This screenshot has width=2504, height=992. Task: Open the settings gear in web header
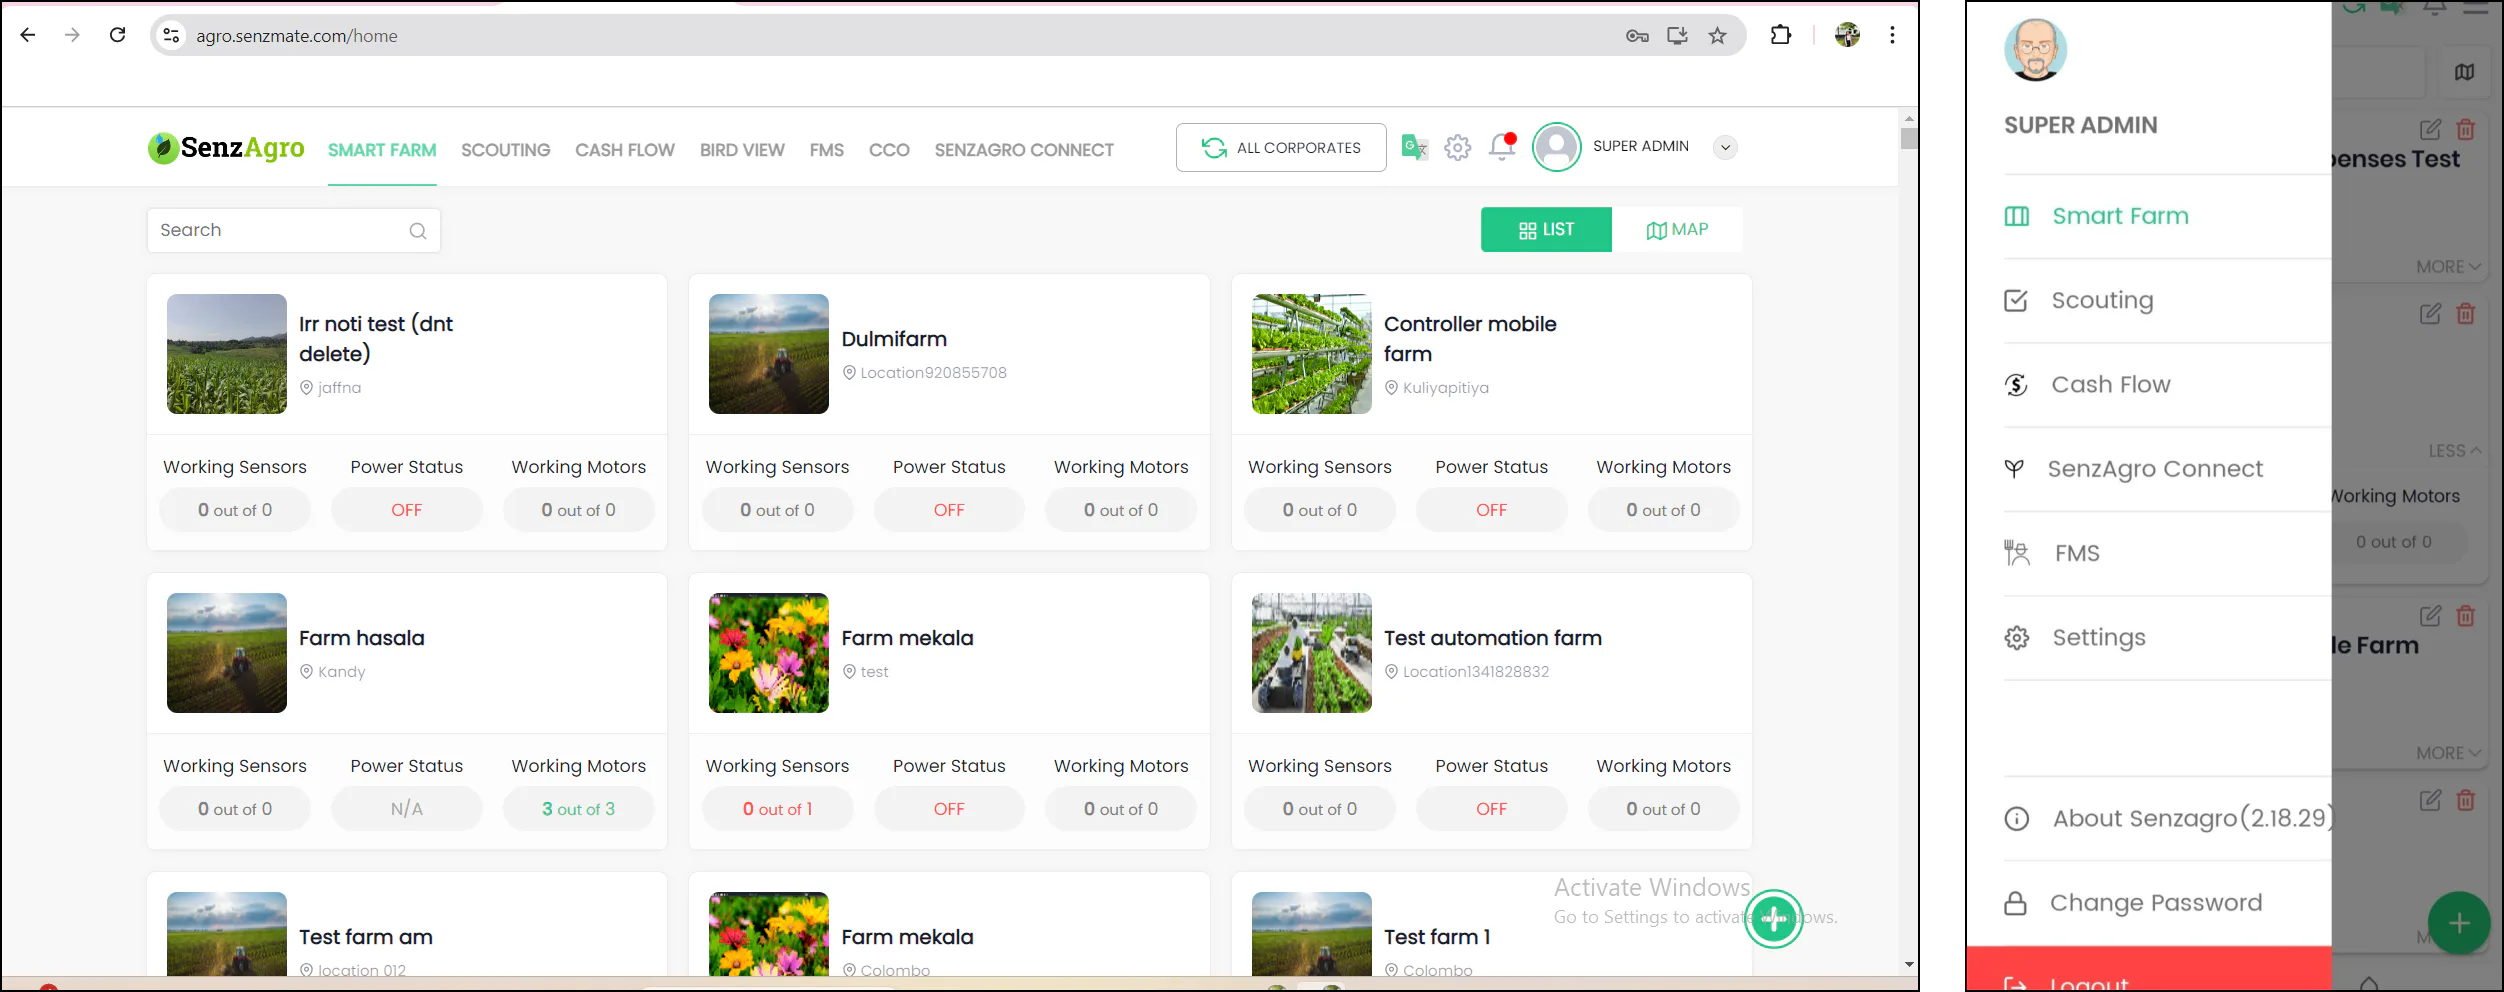click(1457, 147)
